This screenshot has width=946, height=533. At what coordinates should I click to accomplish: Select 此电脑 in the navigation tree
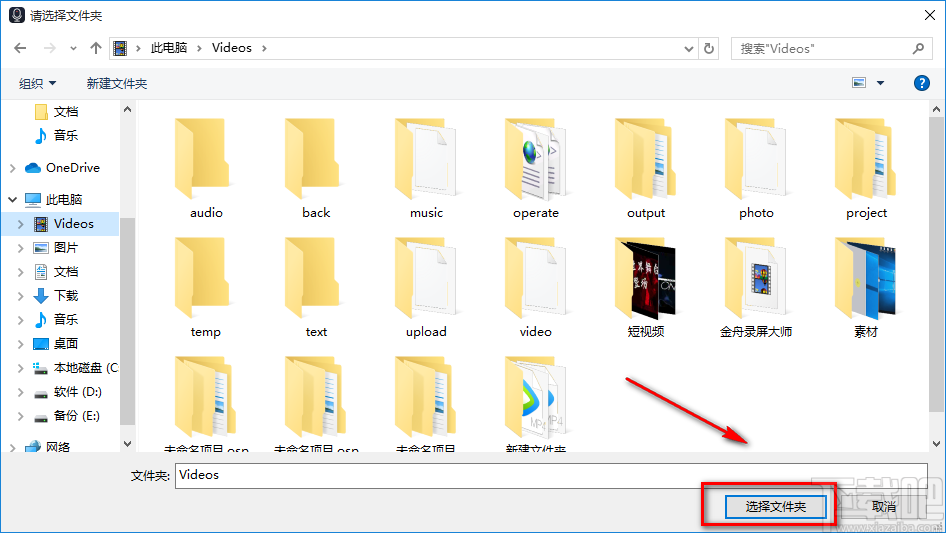54,199
